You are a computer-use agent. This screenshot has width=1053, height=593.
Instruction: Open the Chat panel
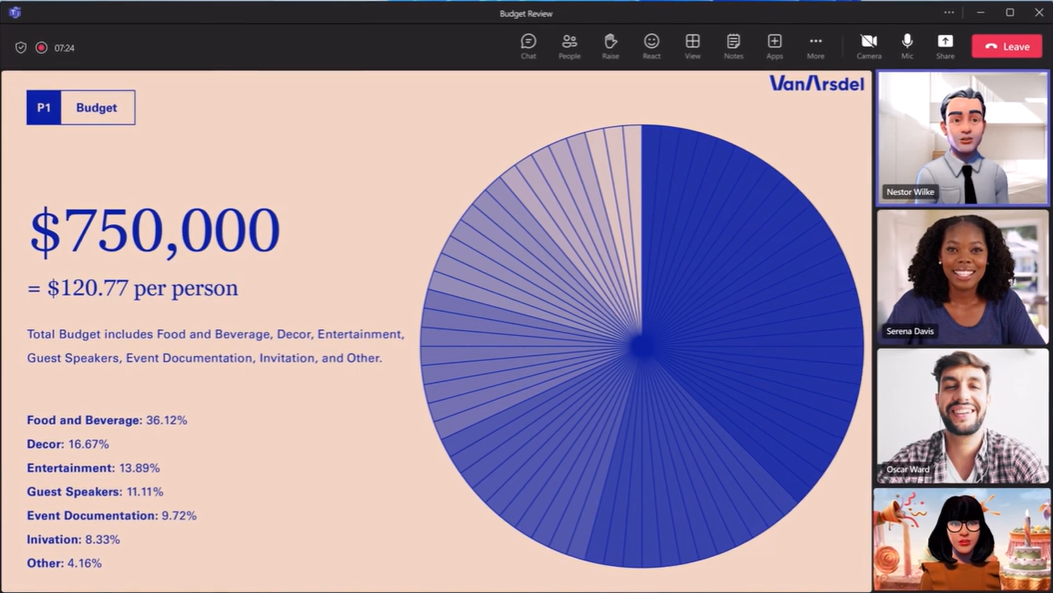coord(529,46)
